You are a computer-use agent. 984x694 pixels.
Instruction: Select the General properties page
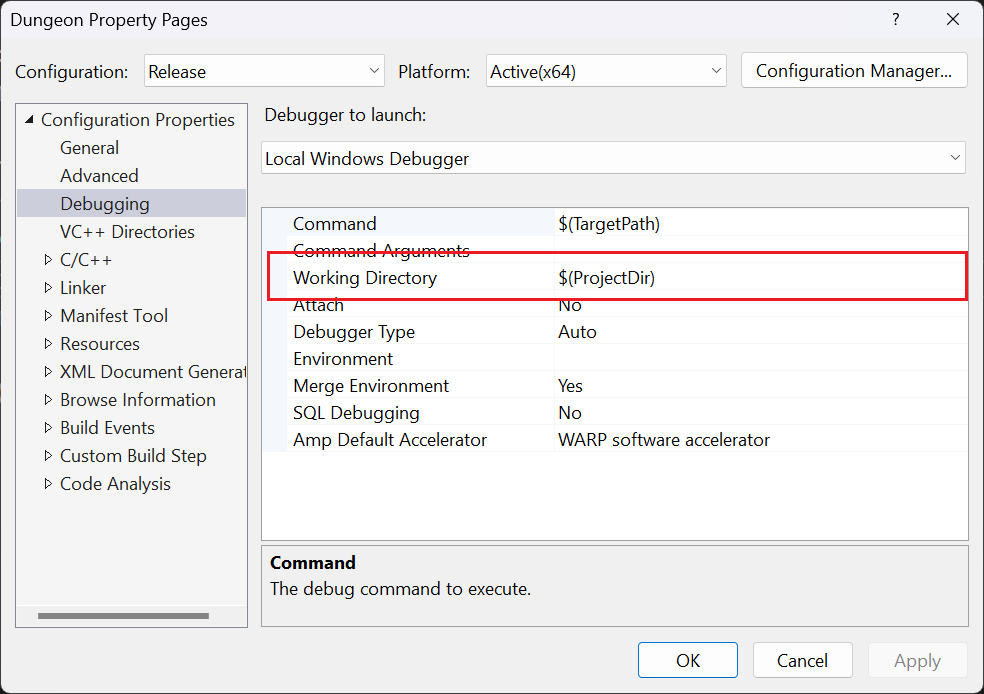[x=89, y=148]
